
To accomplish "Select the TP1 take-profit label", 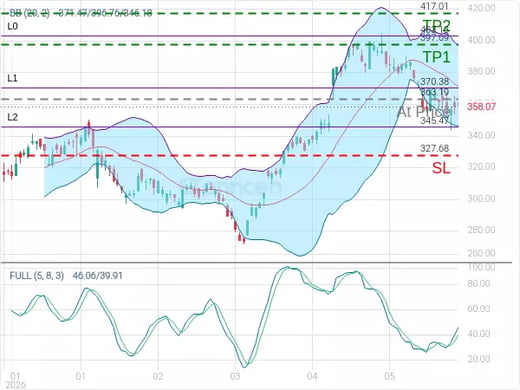I will click(436, 57).
